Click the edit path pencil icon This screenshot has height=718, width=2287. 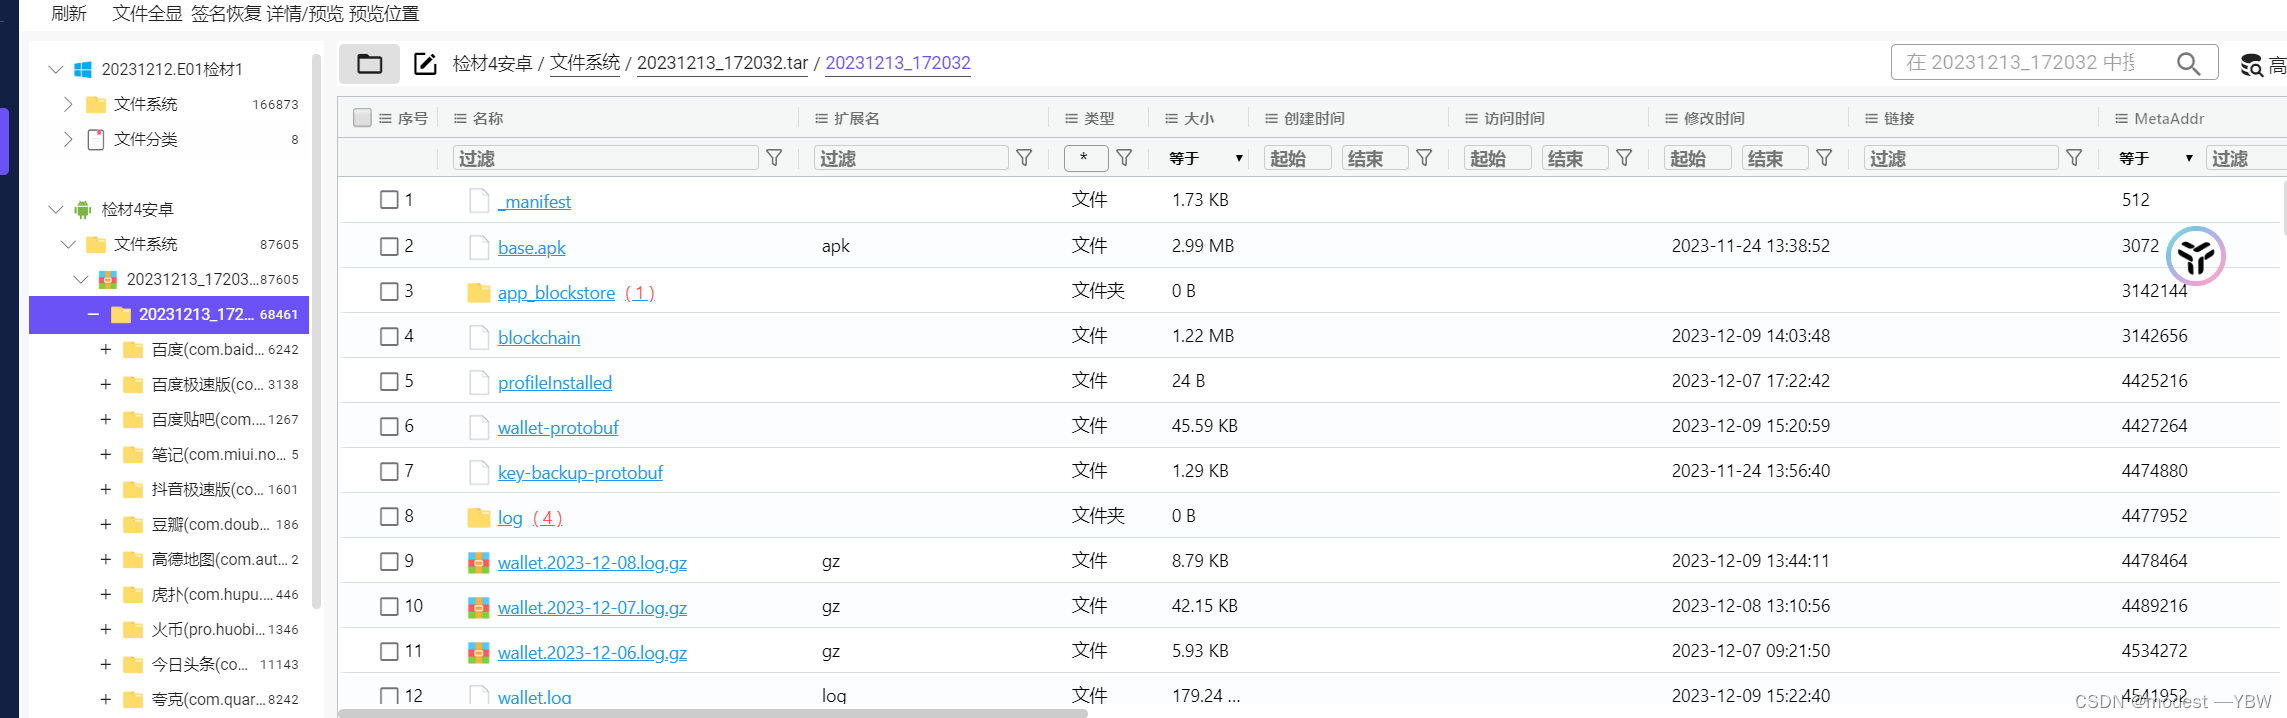tap(425, 64)
